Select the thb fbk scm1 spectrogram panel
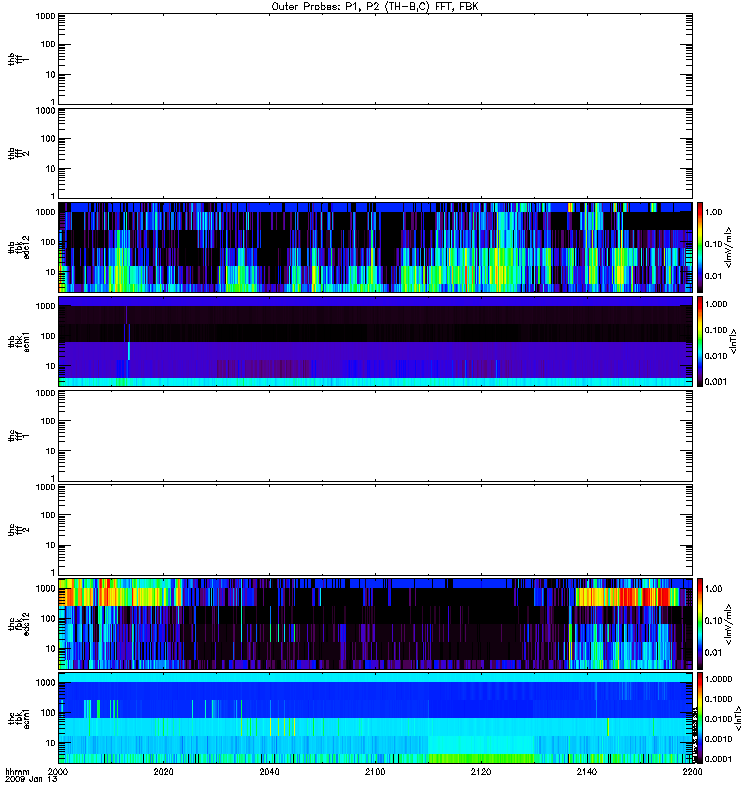The height and width of the screenshot is (800, 750). click(375, 341)
